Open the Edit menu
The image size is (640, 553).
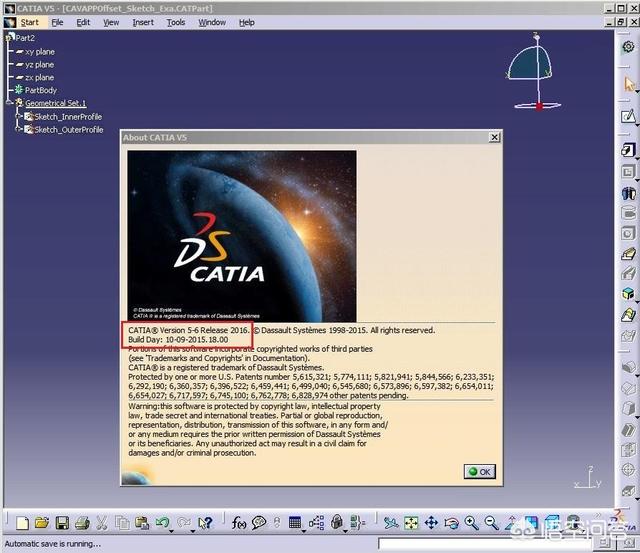coord(83,22)
